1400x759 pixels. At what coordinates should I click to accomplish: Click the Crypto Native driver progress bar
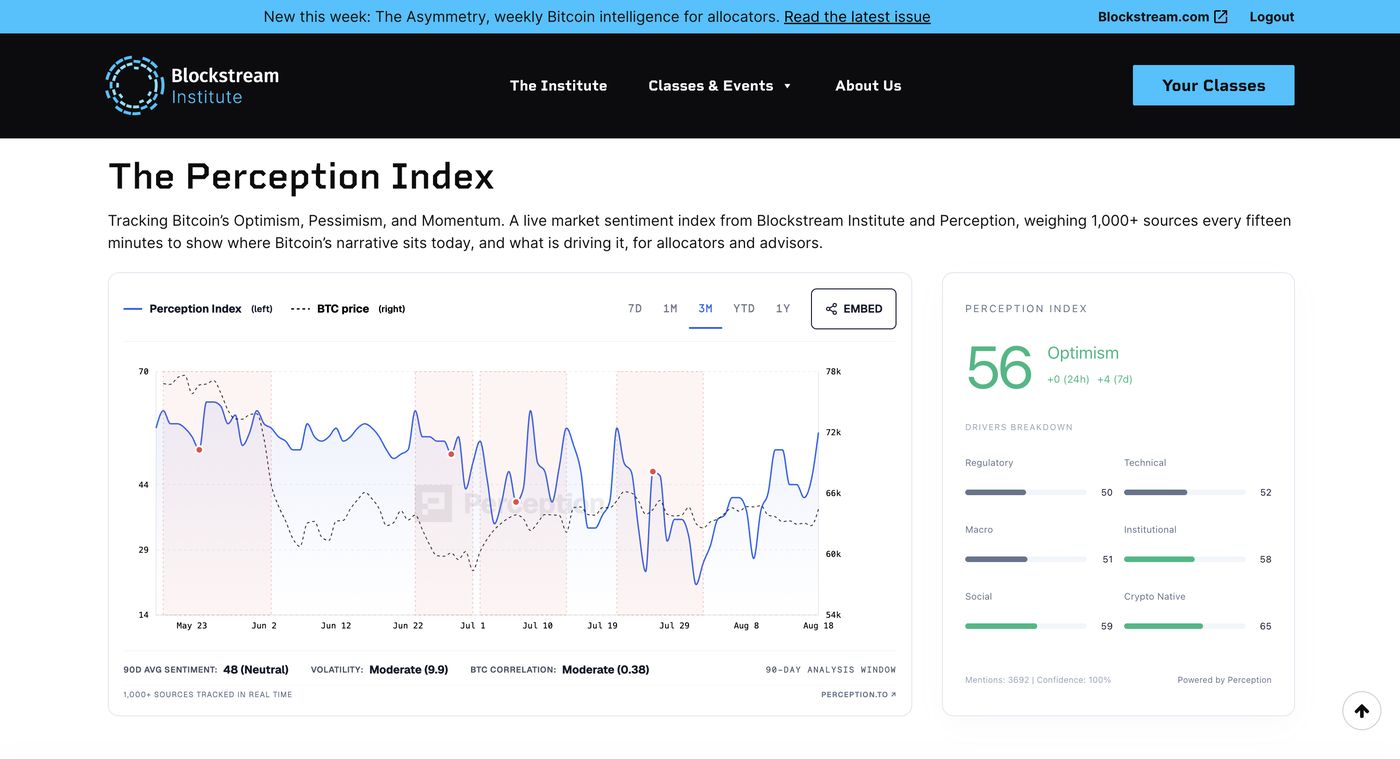coord(1184,626)
